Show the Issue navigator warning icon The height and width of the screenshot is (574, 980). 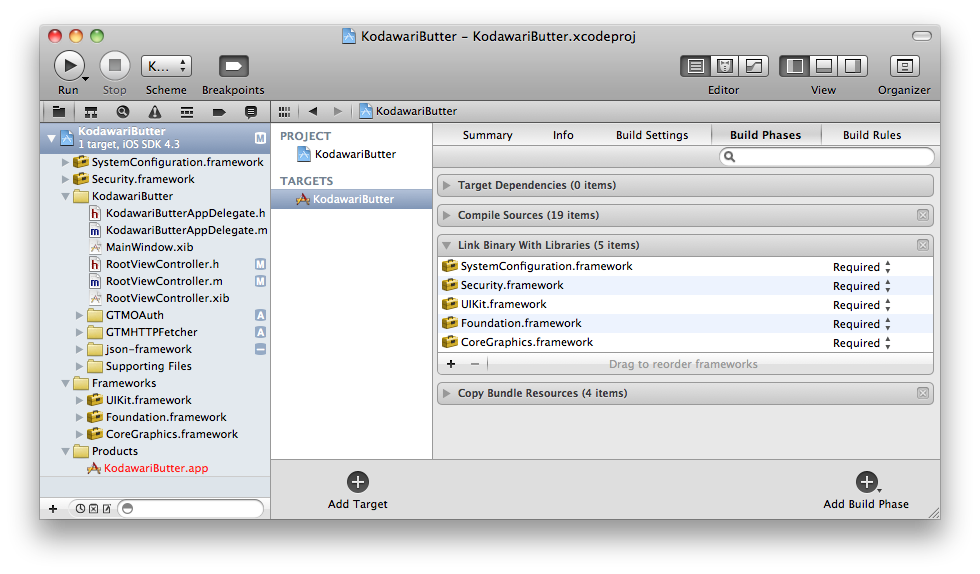click(154, 112)
